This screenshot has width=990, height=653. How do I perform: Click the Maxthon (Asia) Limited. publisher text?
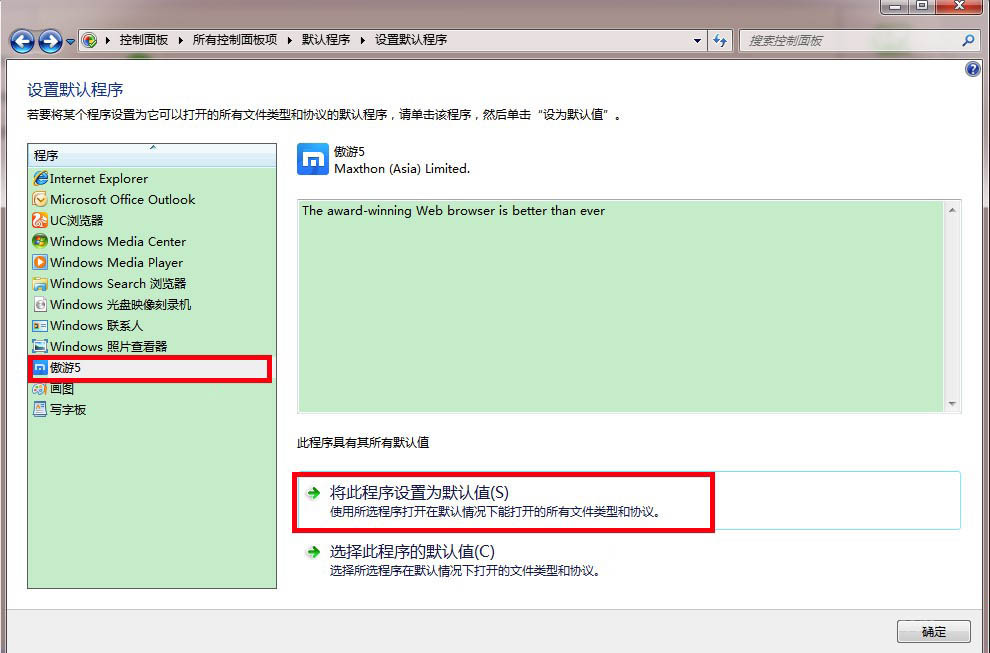coord(402,169)
